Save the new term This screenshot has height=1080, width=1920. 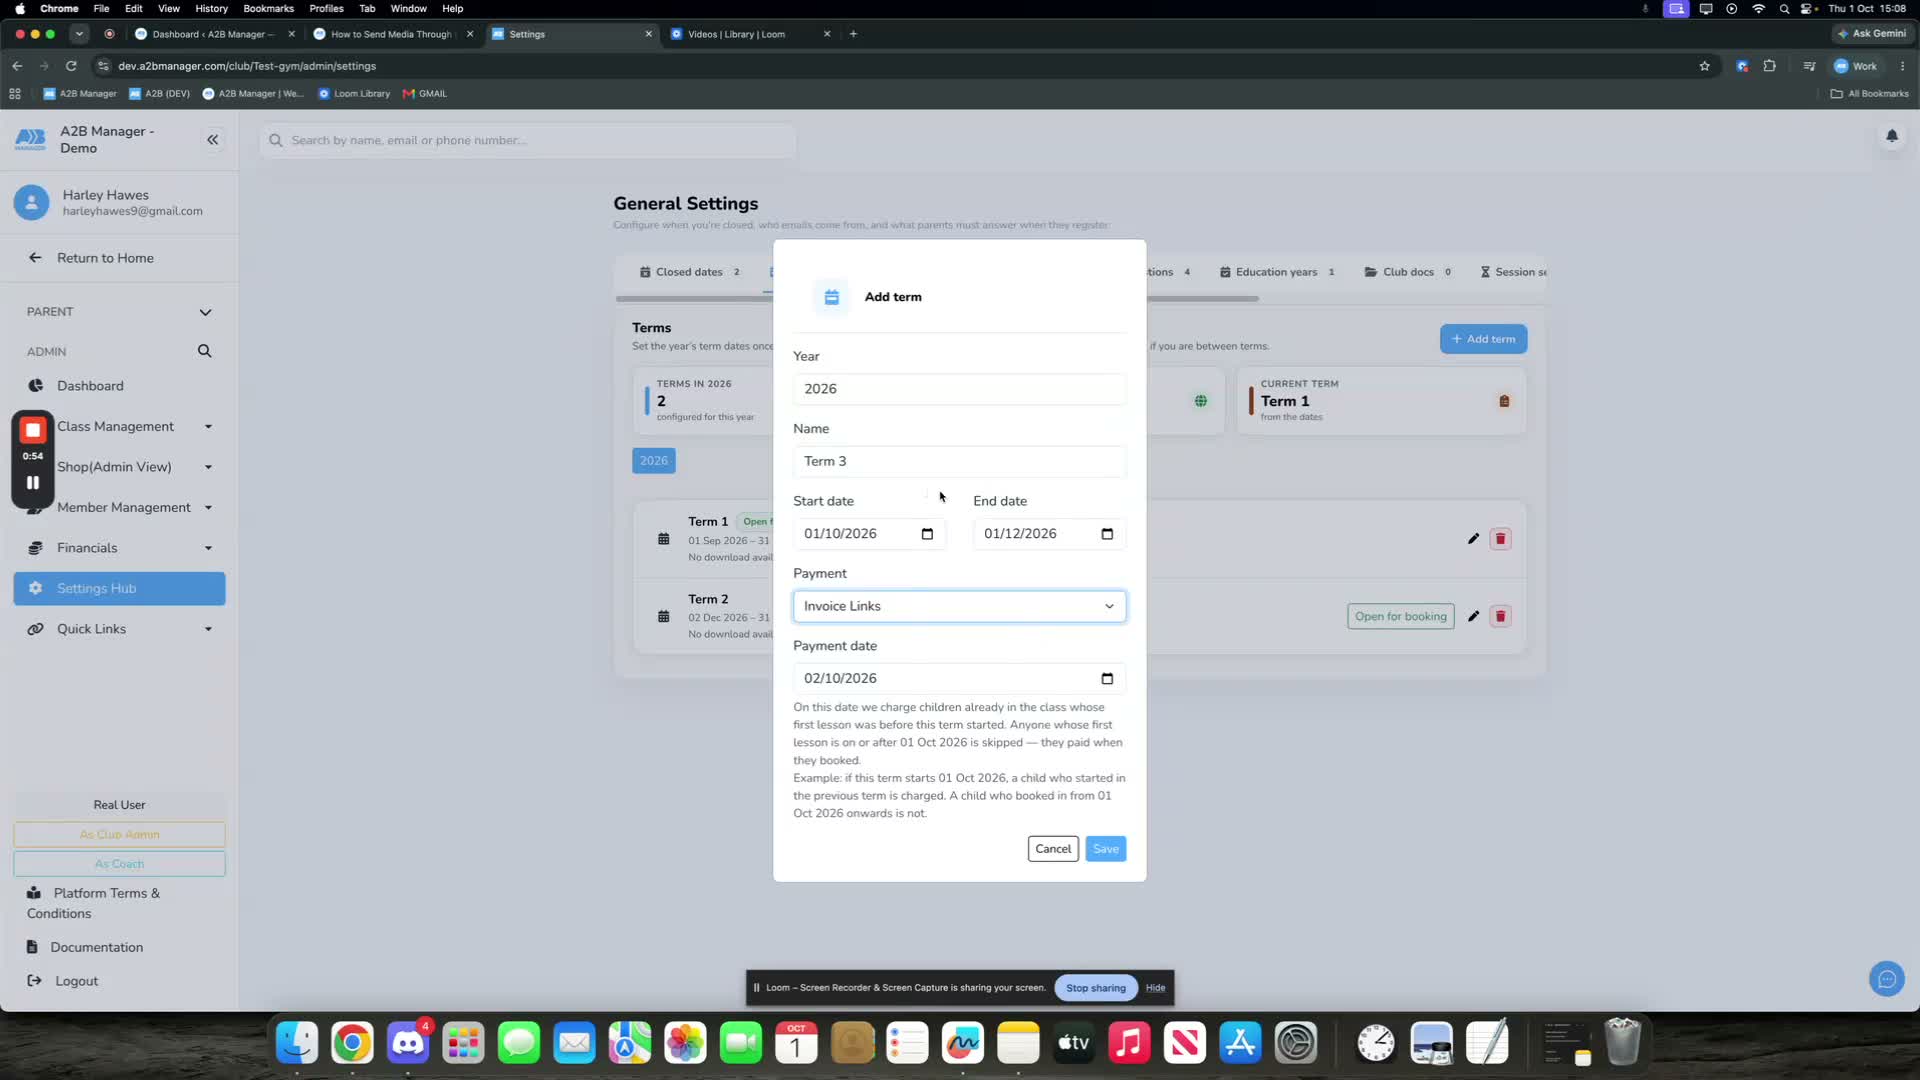(1105, 849)
